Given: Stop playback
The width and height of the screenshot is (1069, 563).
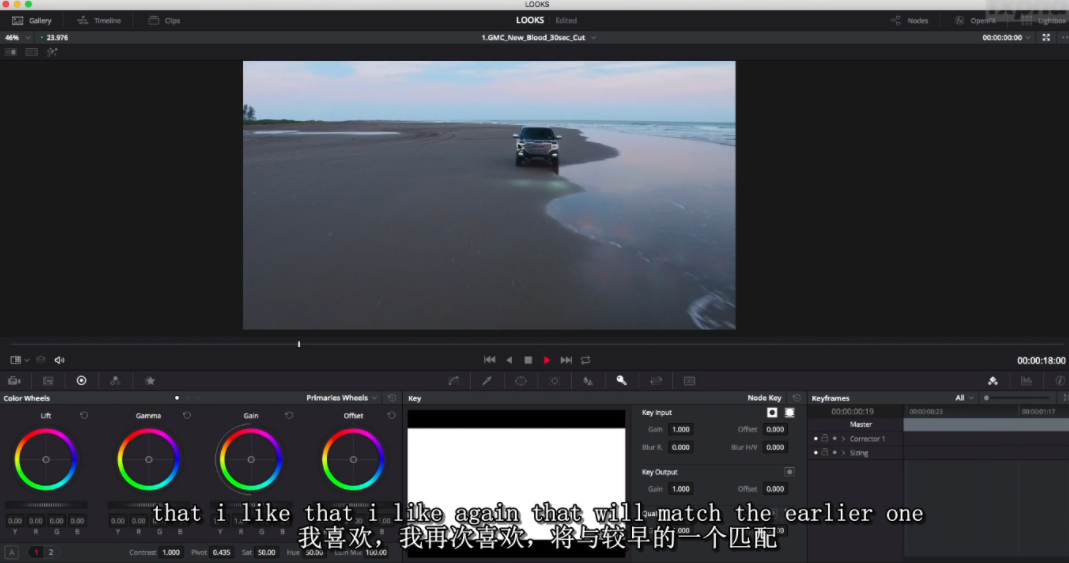Looking at the screenshot, I should [528, 360].
